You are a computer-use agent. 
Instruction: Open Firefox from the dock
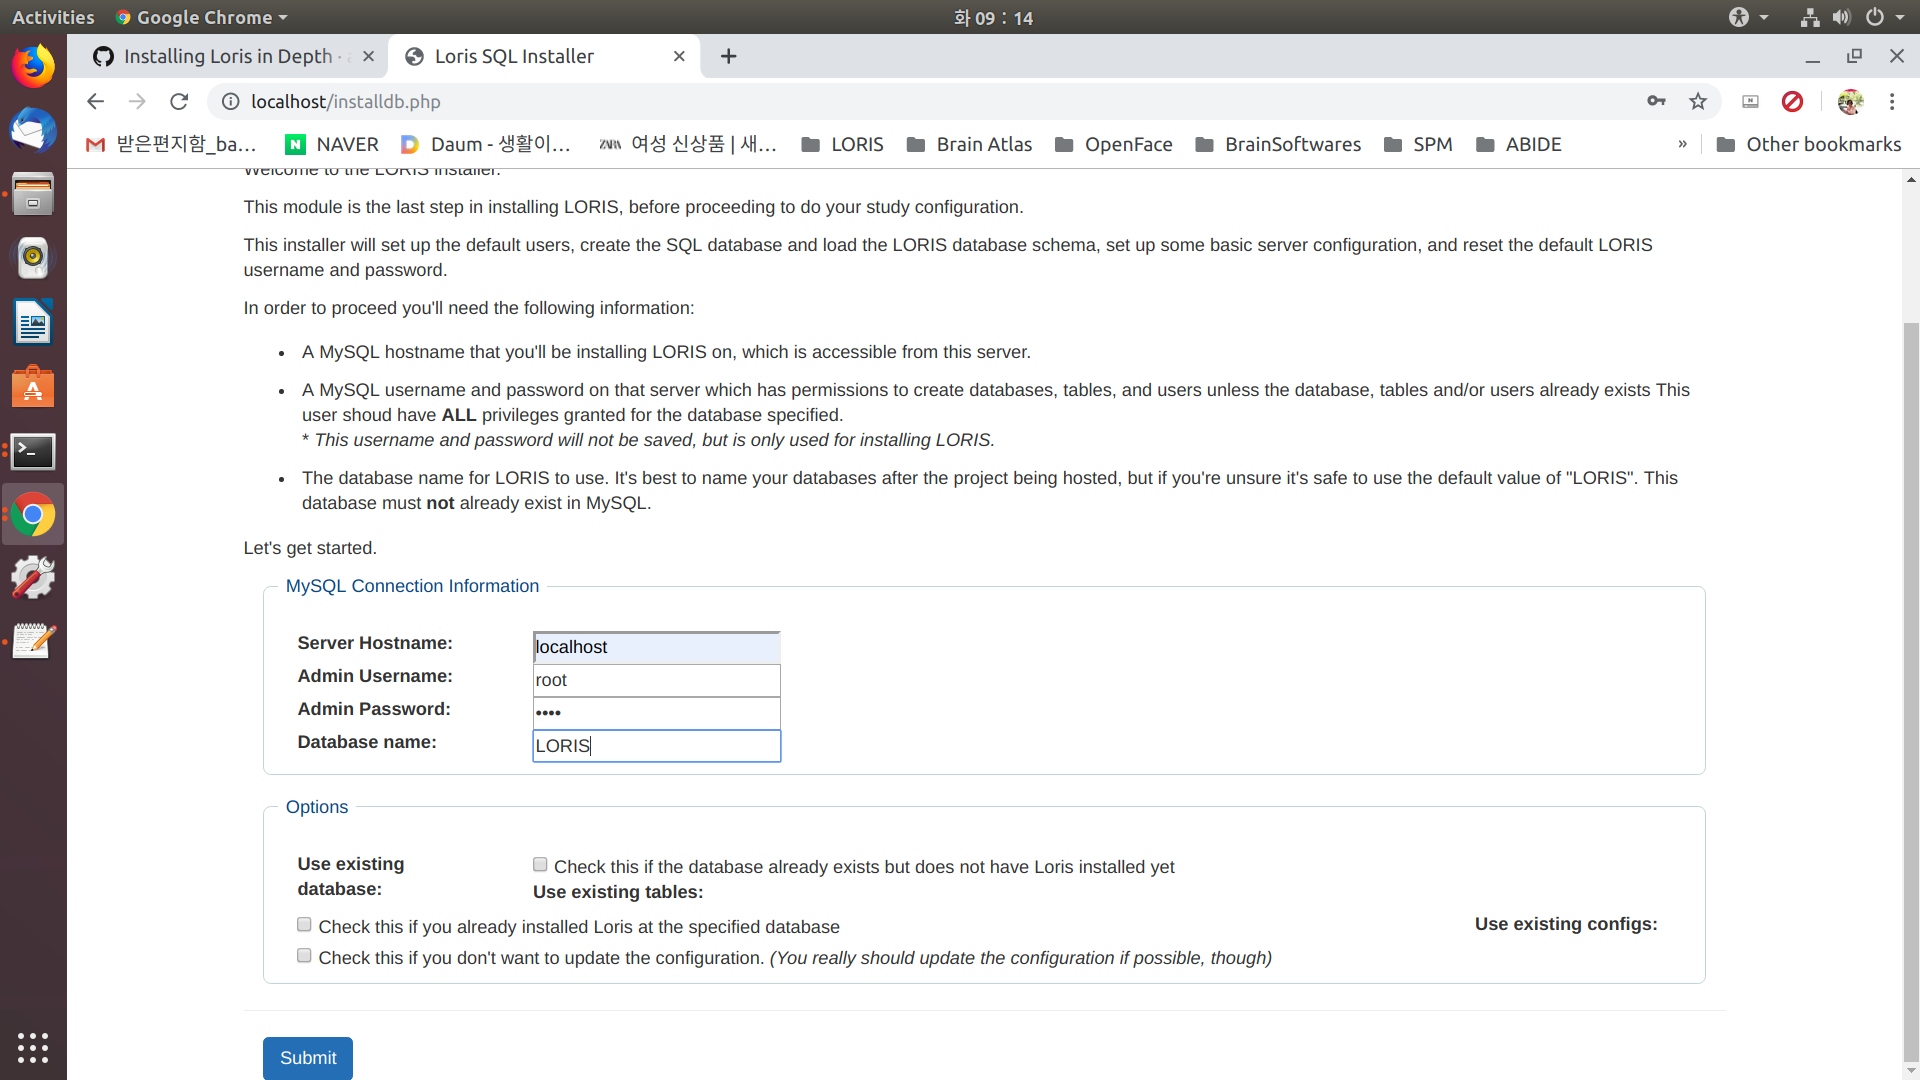coord(33,66)
